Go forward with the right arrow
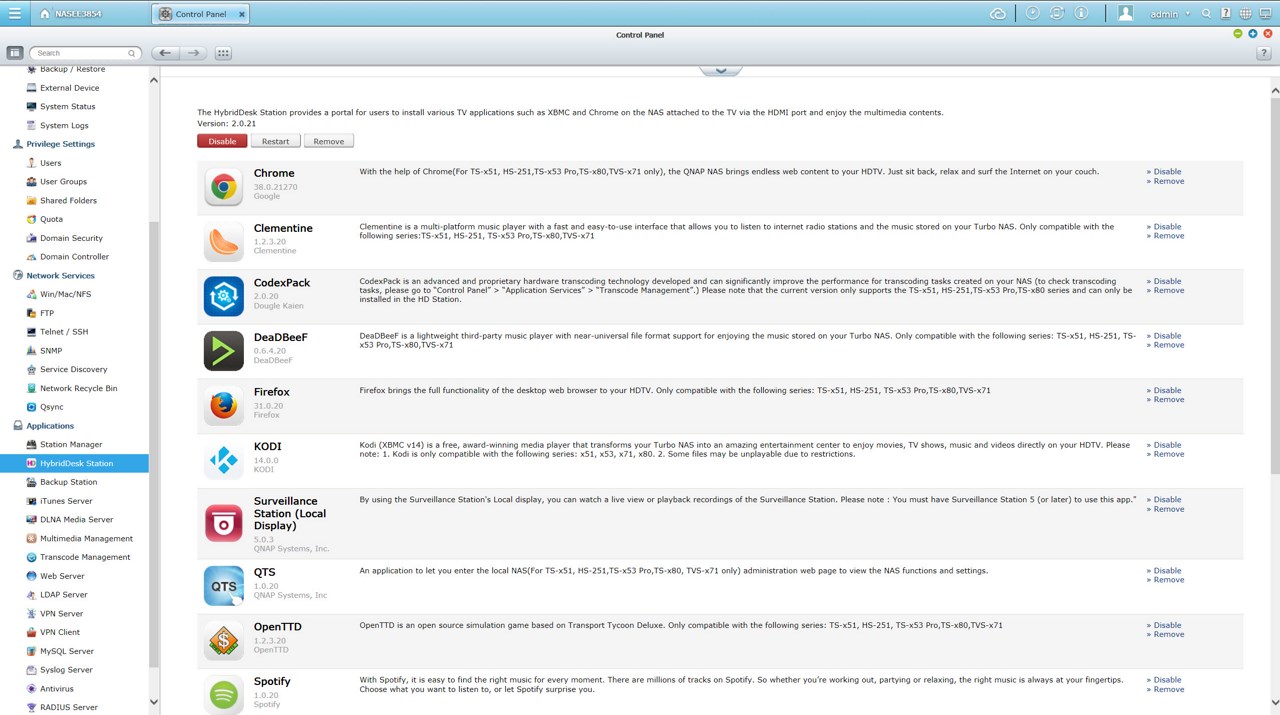 pos(194,53)
